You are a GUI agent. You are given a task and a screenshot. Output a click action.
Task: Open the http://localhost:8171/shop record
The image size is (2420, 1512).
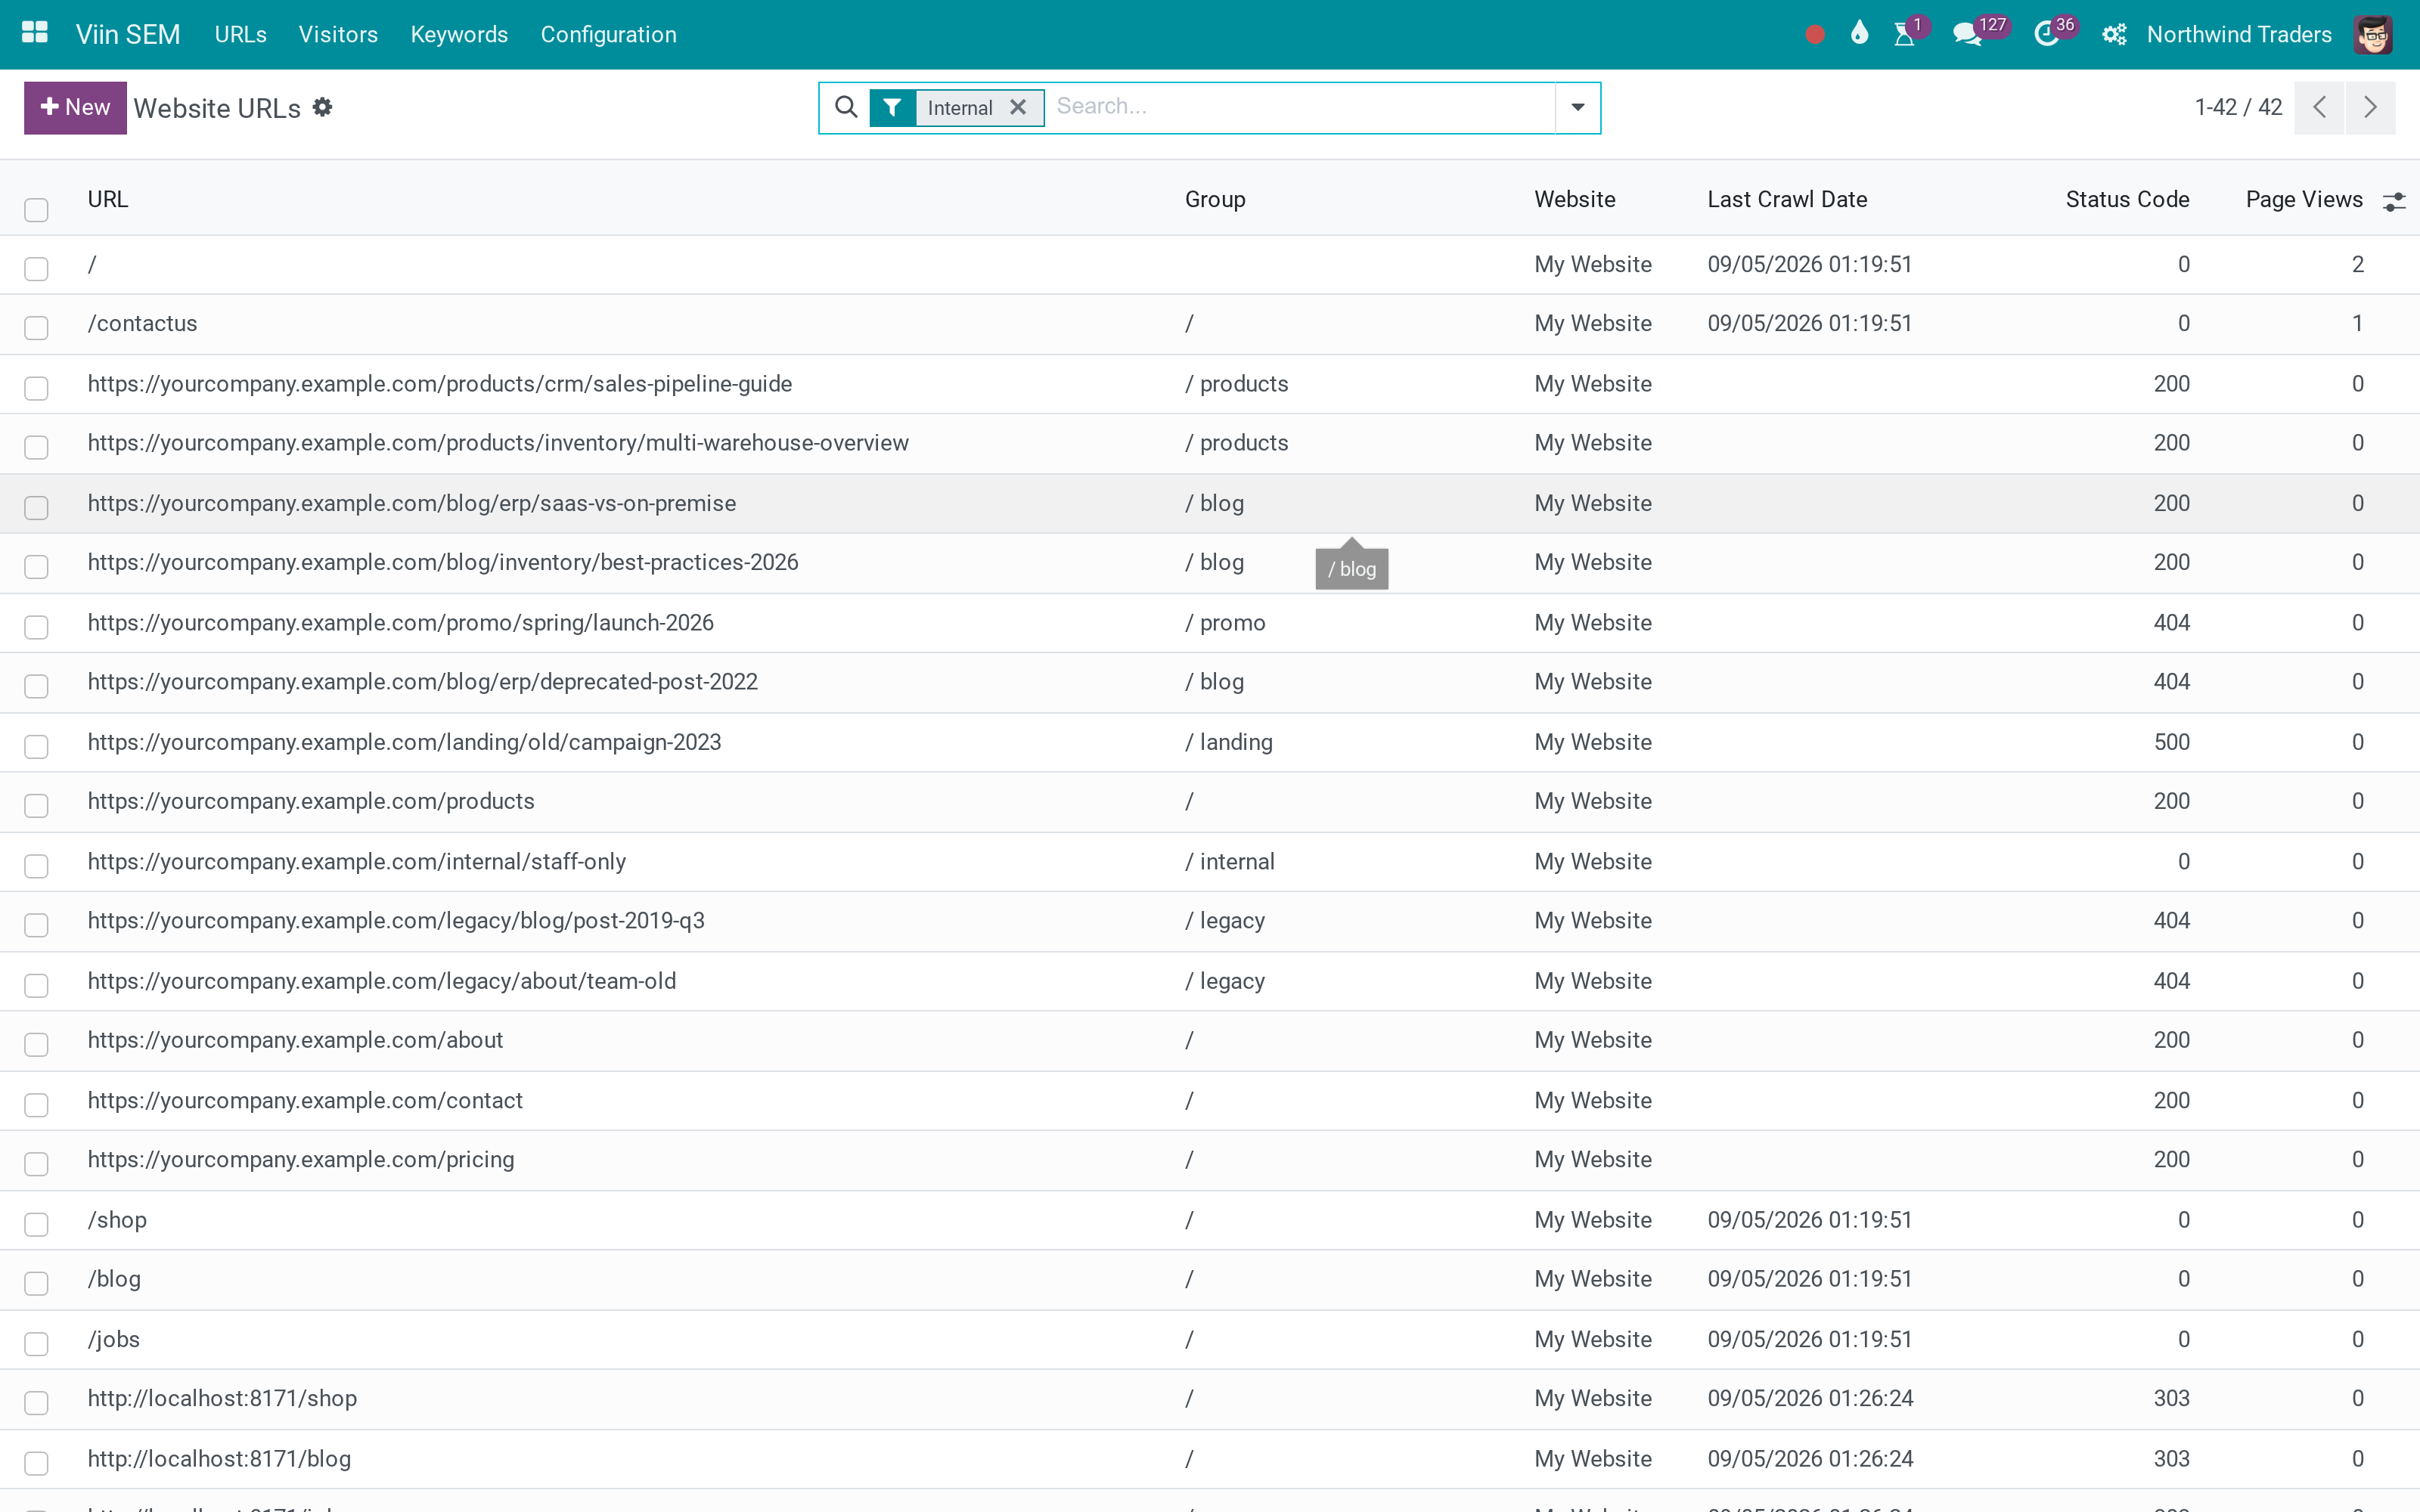(222, 1398)
